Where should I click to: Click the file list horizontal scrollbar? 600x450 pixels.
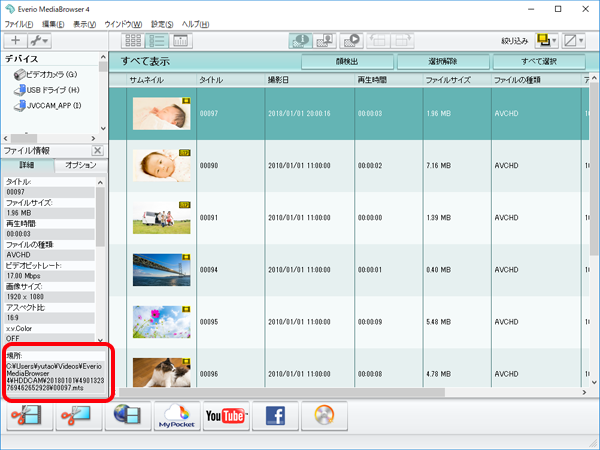point(282,392)
